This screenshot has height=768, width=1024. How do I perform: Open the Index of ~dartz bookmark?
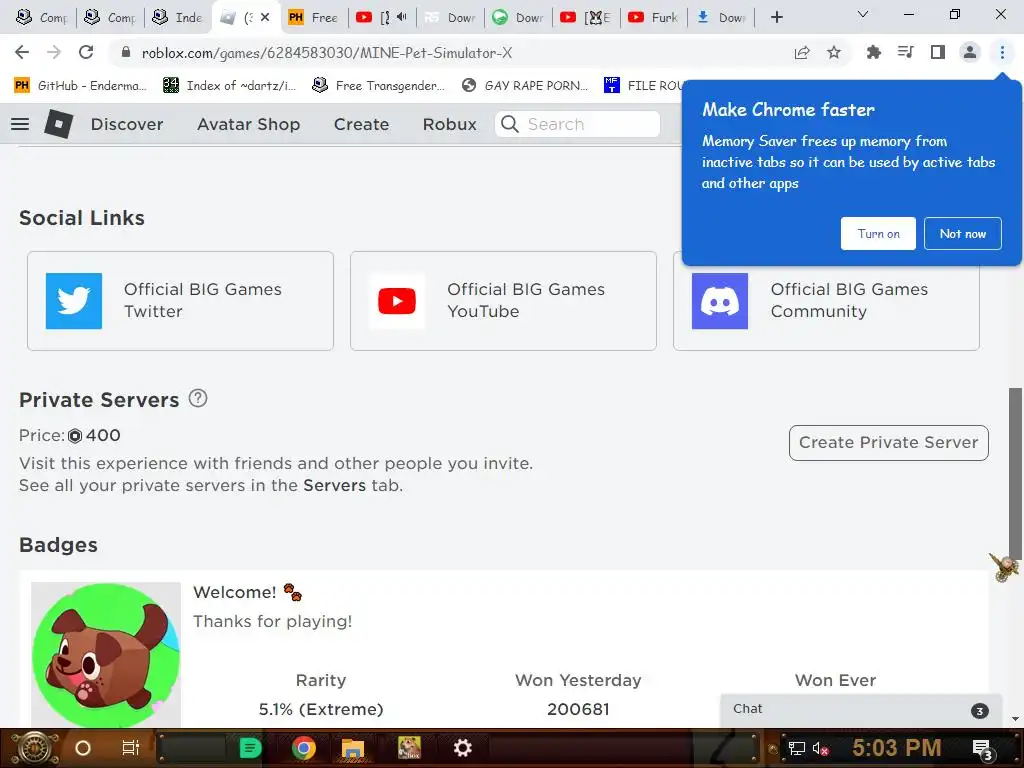pos(230,85)
